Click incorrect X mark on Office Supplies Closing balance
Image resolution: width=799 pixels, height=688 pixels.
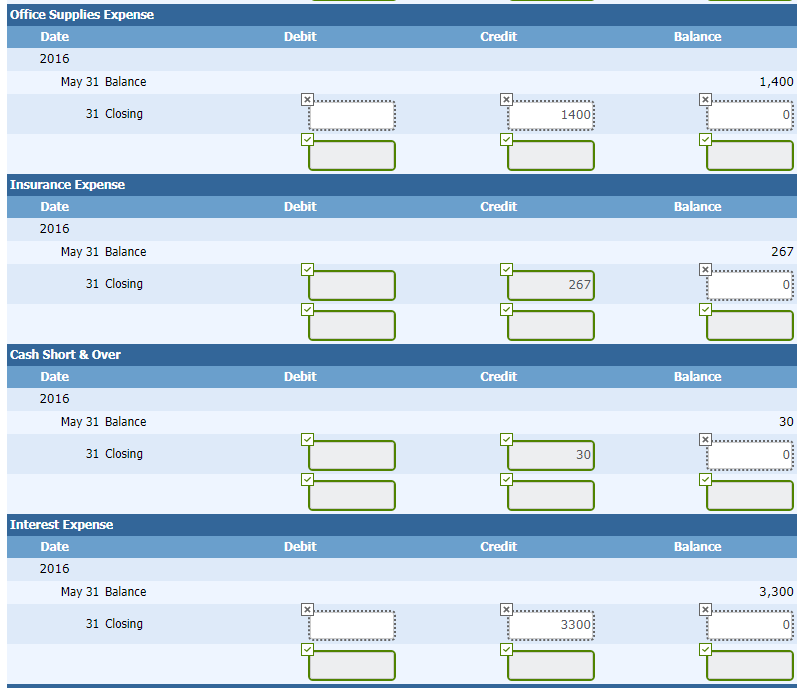pos(705,99)
